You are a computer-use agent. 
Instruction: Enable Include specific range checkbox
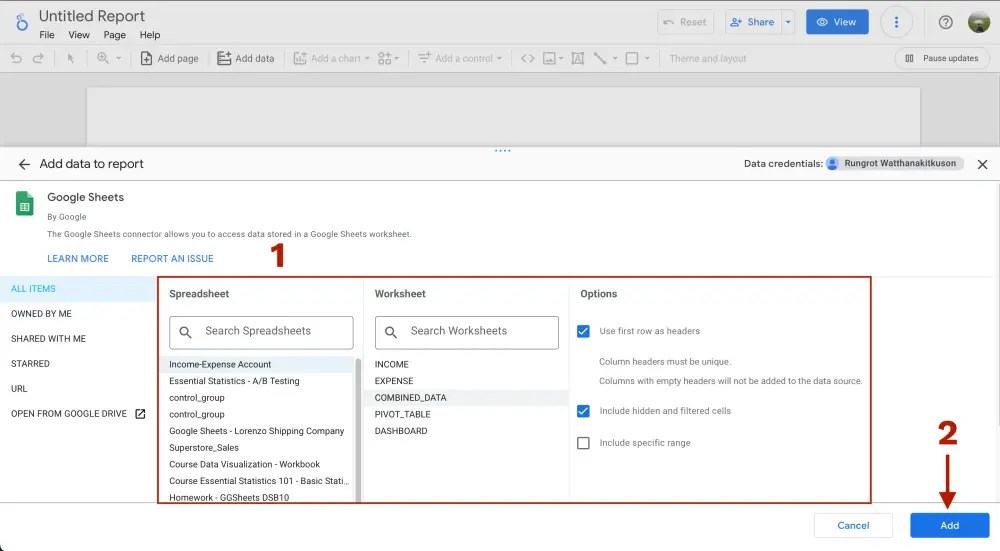[583, 443]
